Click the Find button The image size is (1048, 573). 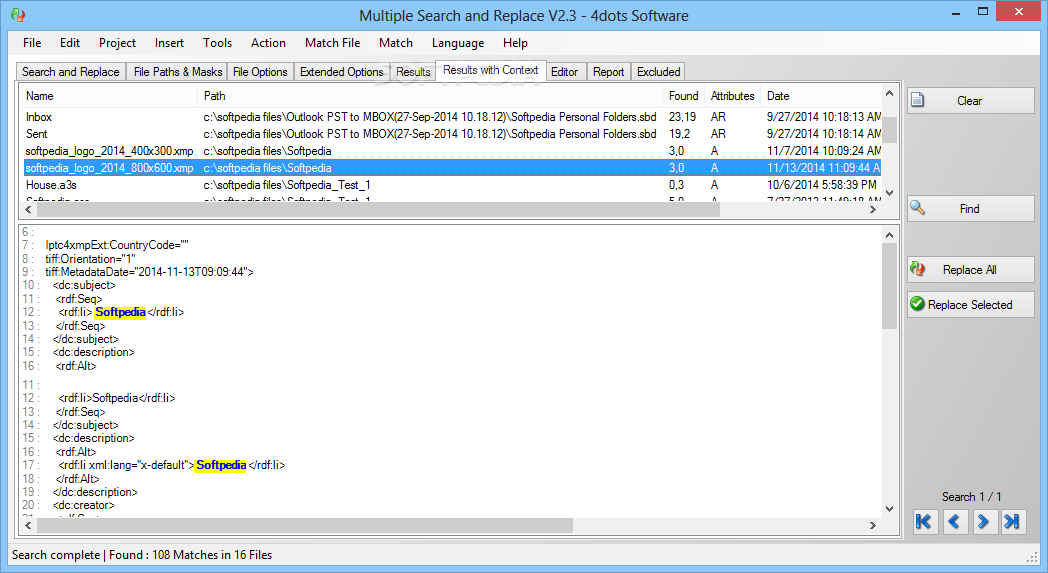point(970,209)
